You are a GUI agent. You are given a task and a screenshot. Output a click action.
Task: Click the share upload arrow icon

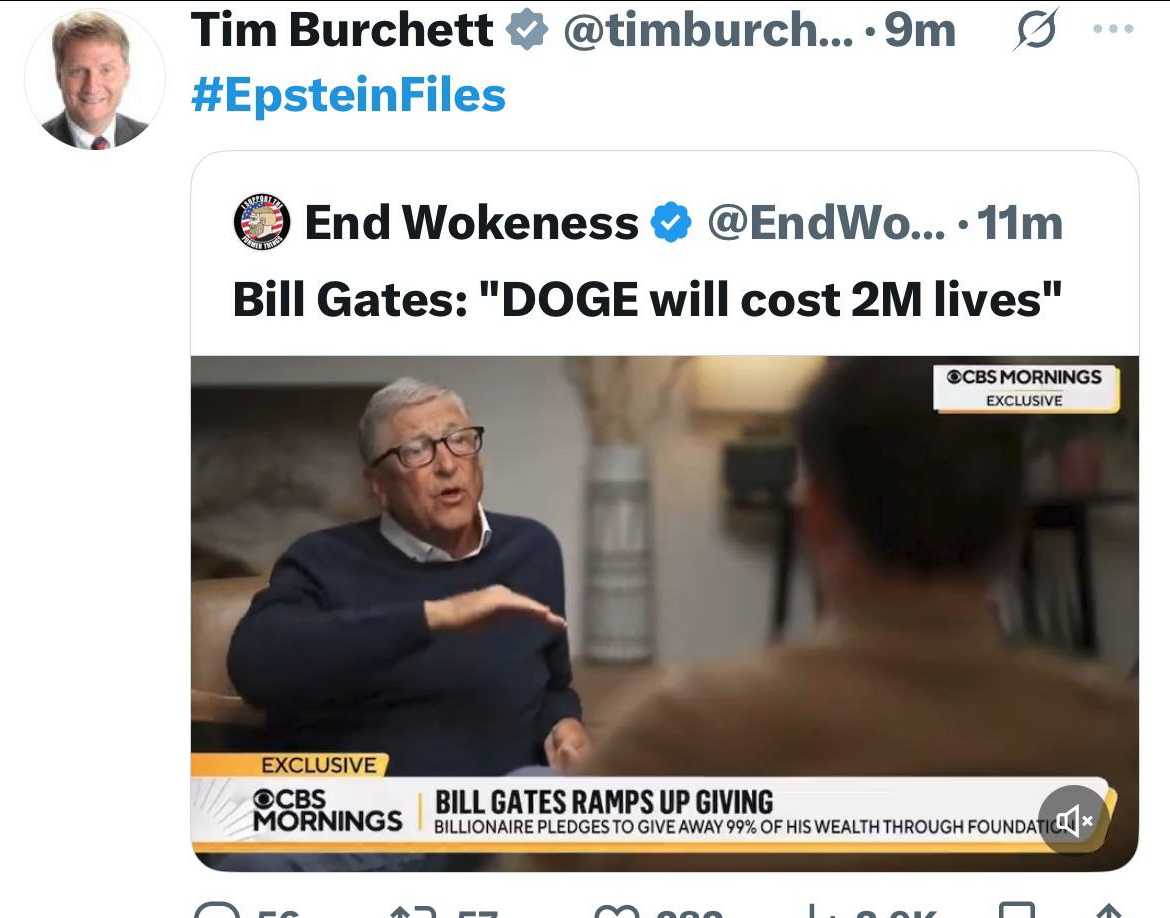pyautogui.click(x=1110, y=911)
